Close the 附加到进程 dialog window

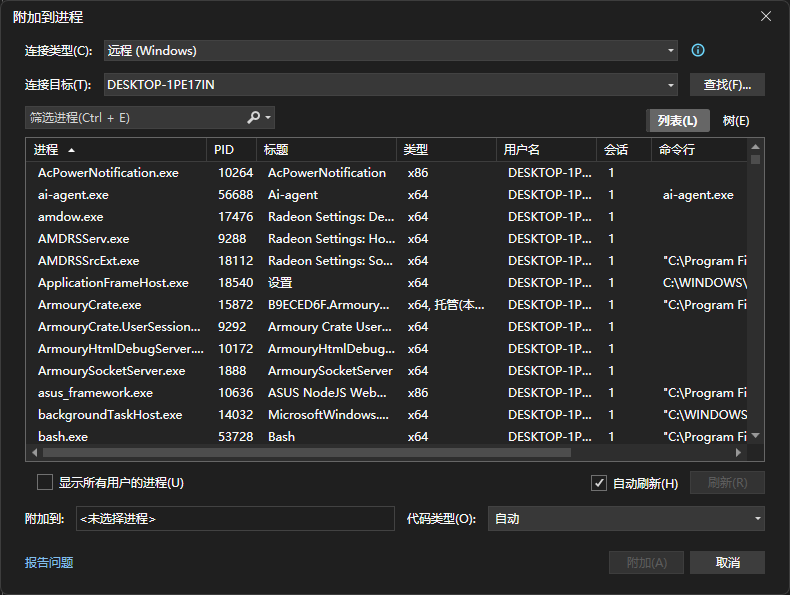pos(766,17)
